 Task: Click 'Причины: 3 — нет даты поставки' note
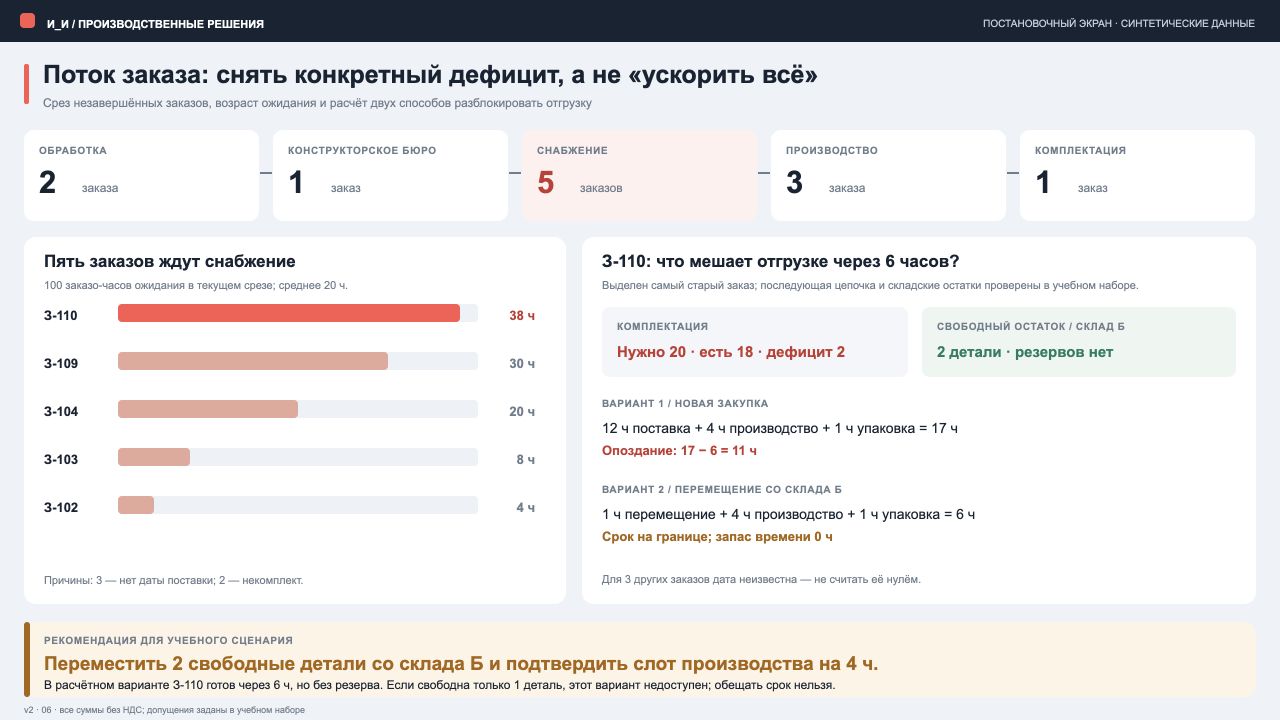coord(173,580)
